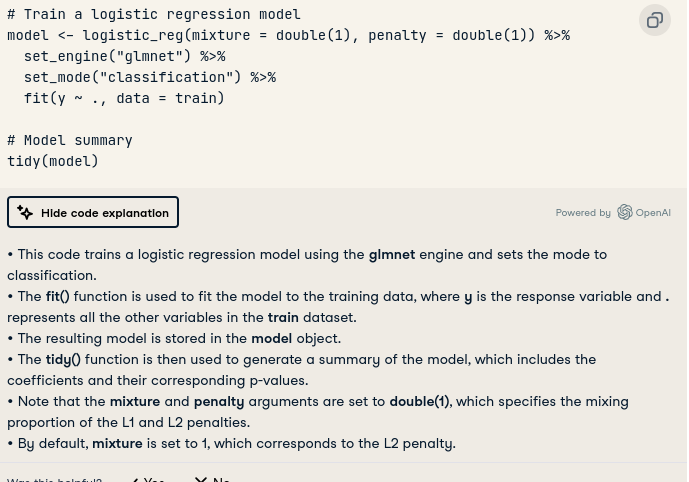689x482 pixels.
Task: Click the '# Train a logistic regression model' comment
Action: (154, 14)
